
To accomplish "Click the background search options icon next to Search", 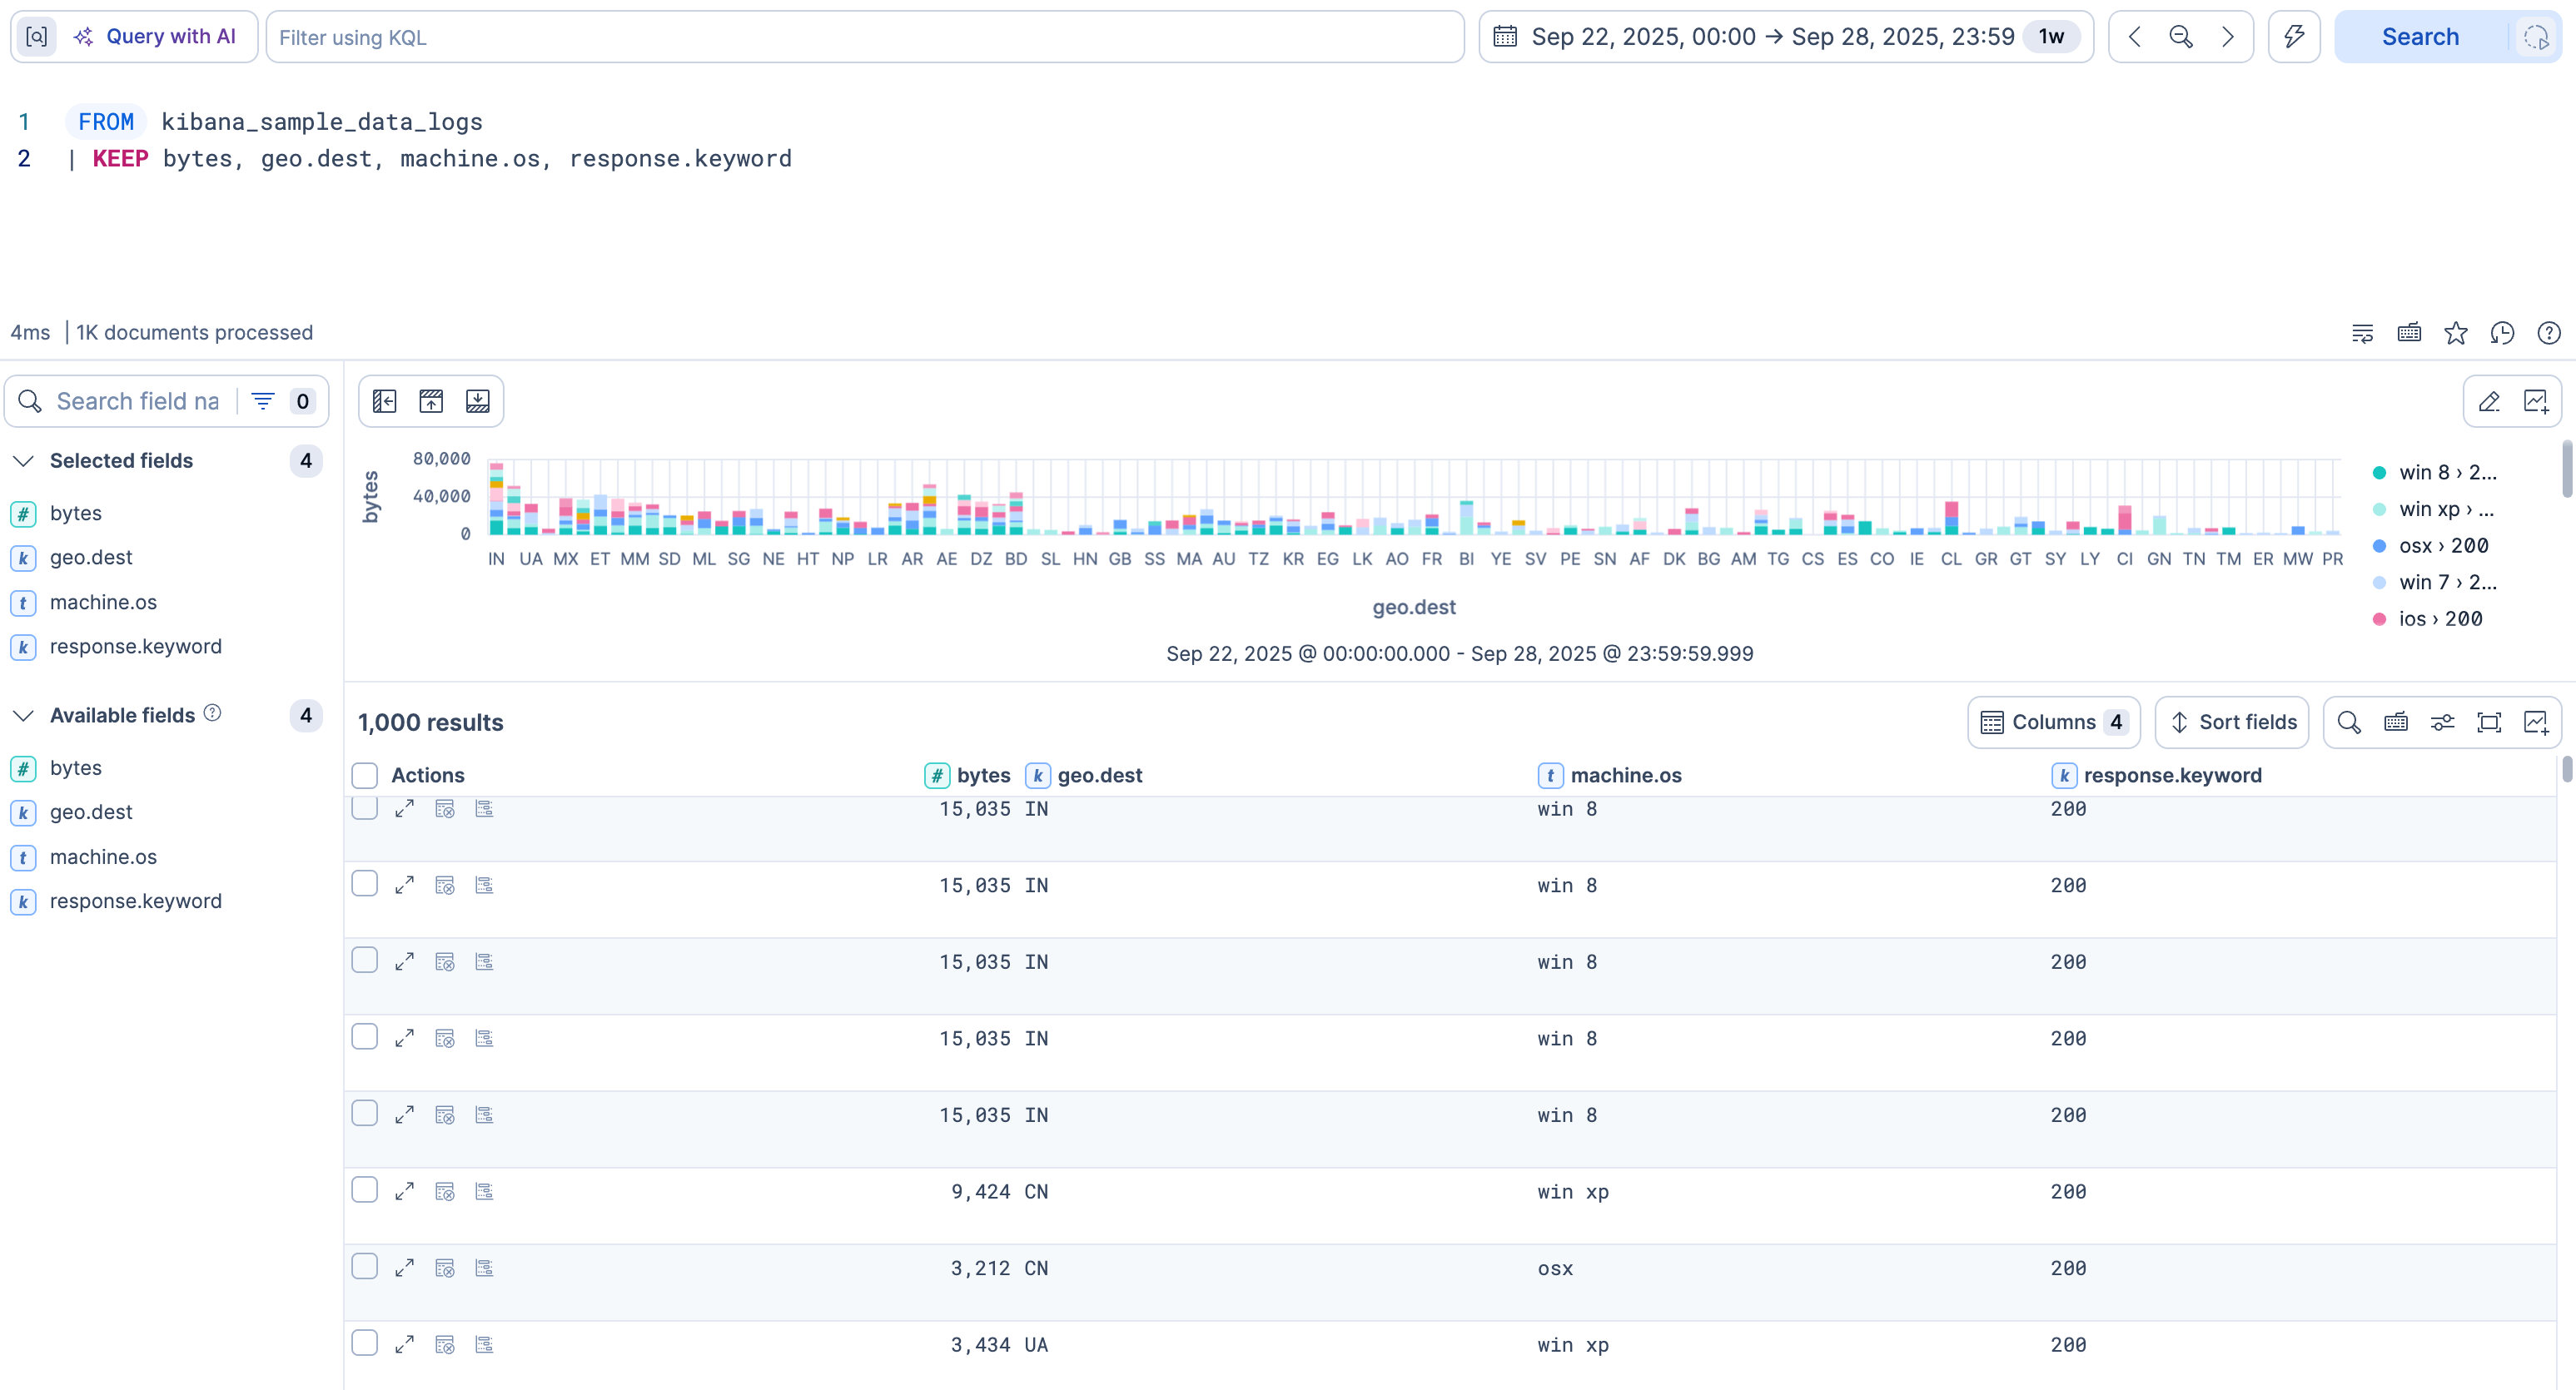I will pyautogui.click(x=2536, y=37).
